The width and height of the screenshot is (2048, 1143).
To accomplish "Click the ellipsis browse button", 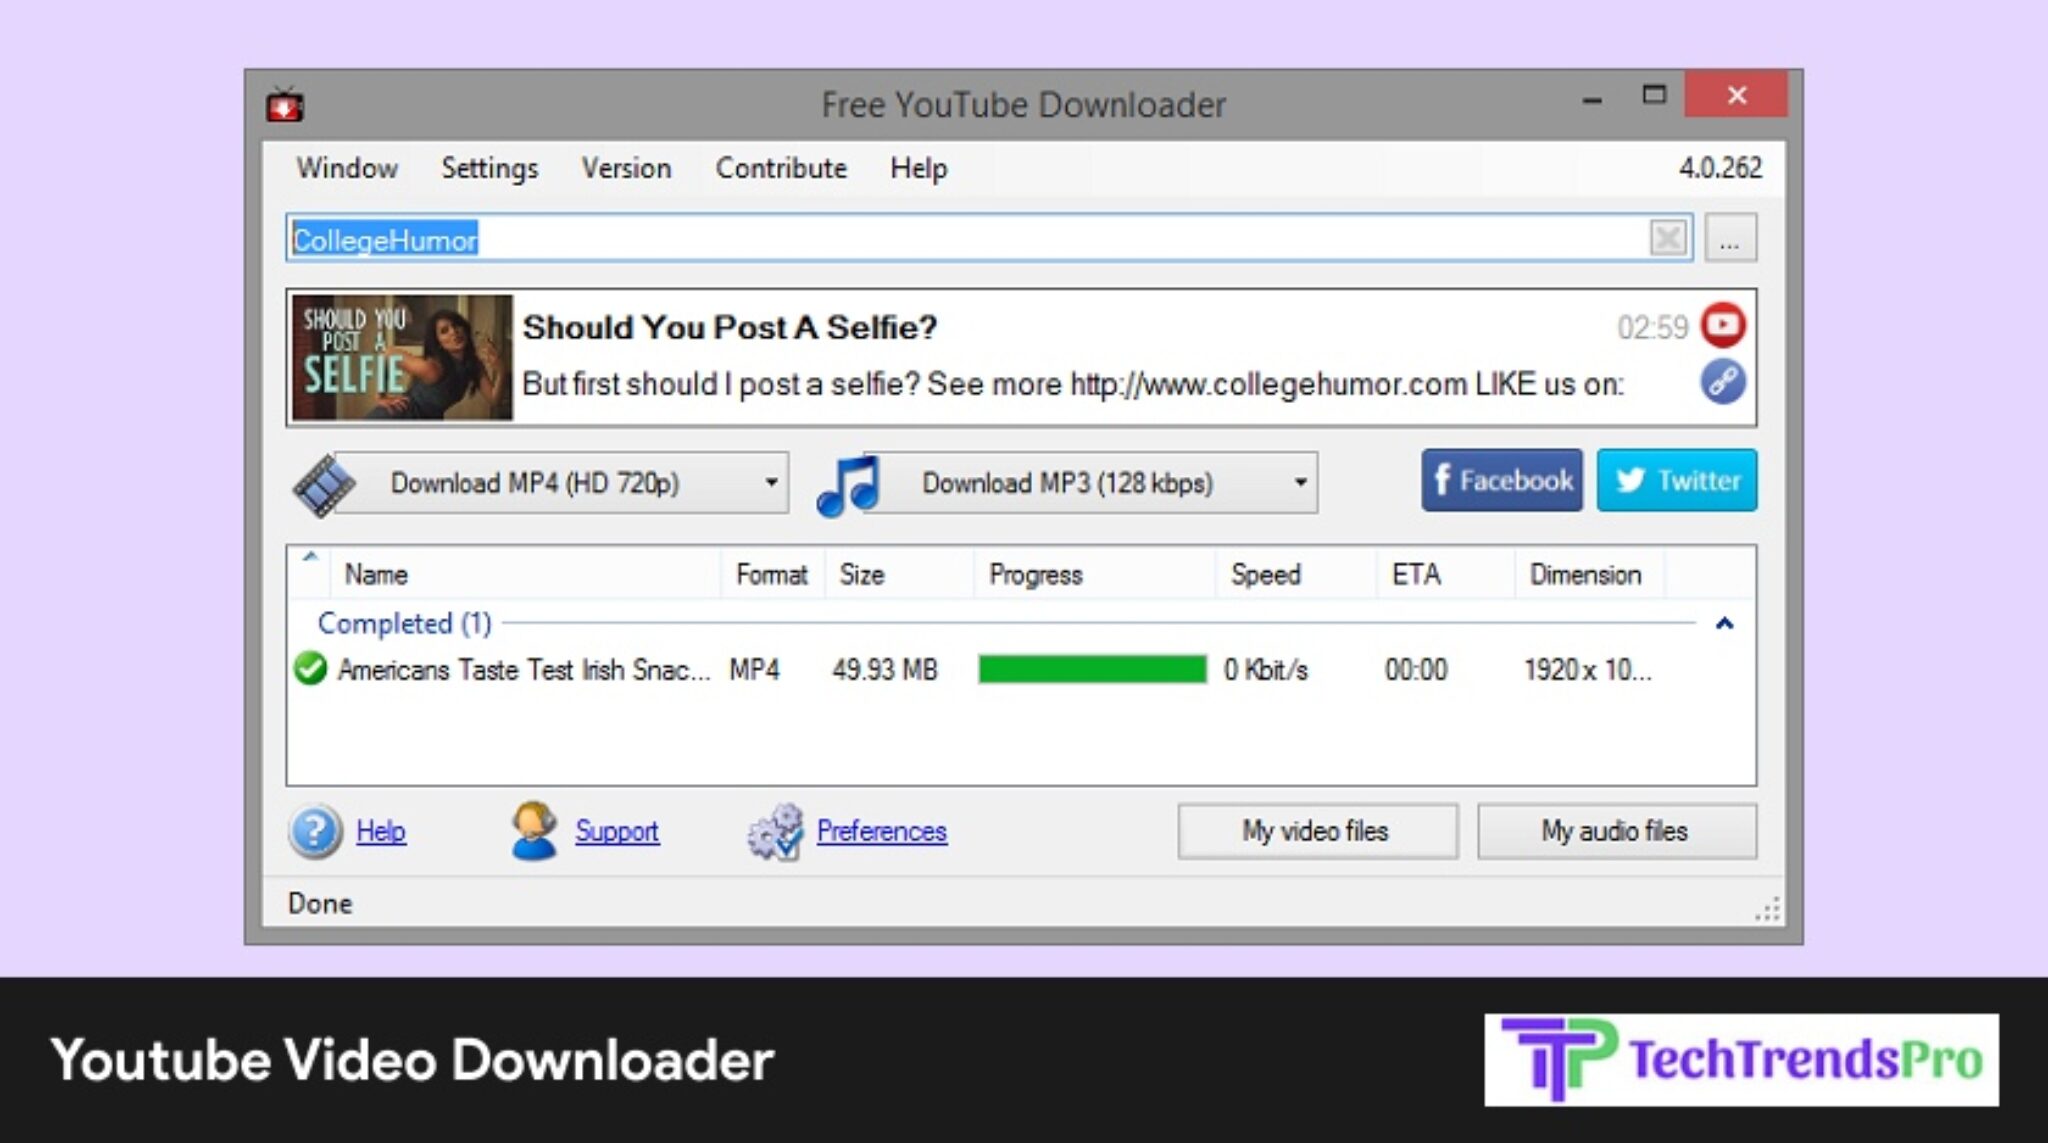I will [x=1730, y=238].
